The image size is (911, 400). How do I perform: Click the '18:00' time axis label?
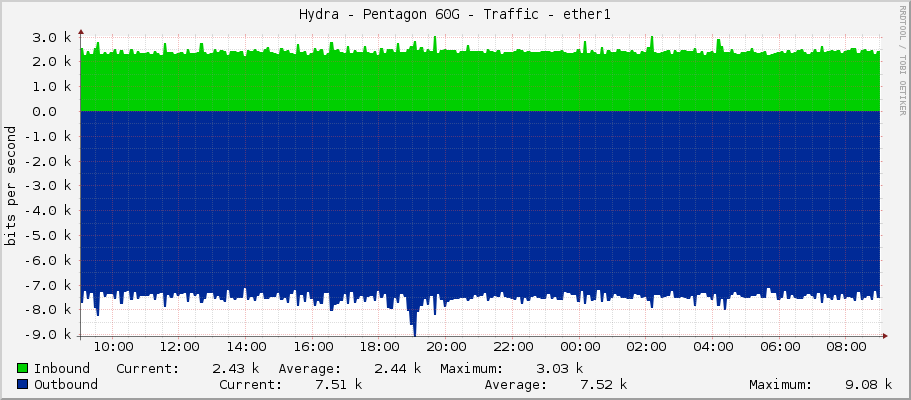379,347
